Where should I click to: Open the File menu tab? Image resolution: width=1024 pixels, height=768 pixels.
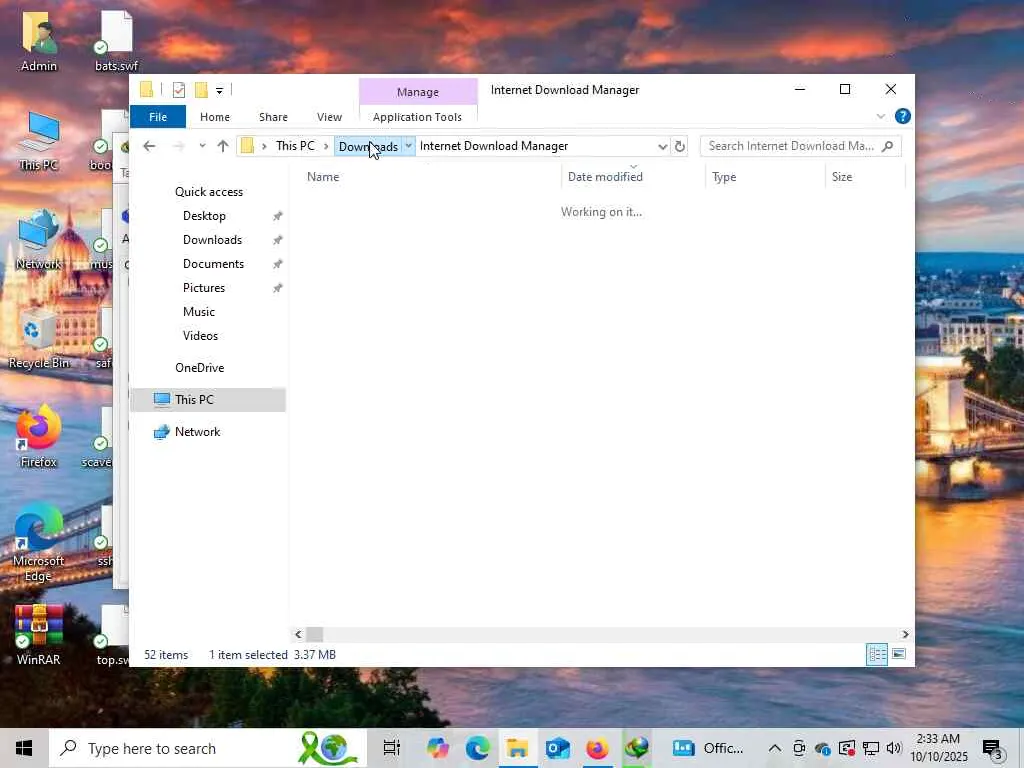(158, 117)
